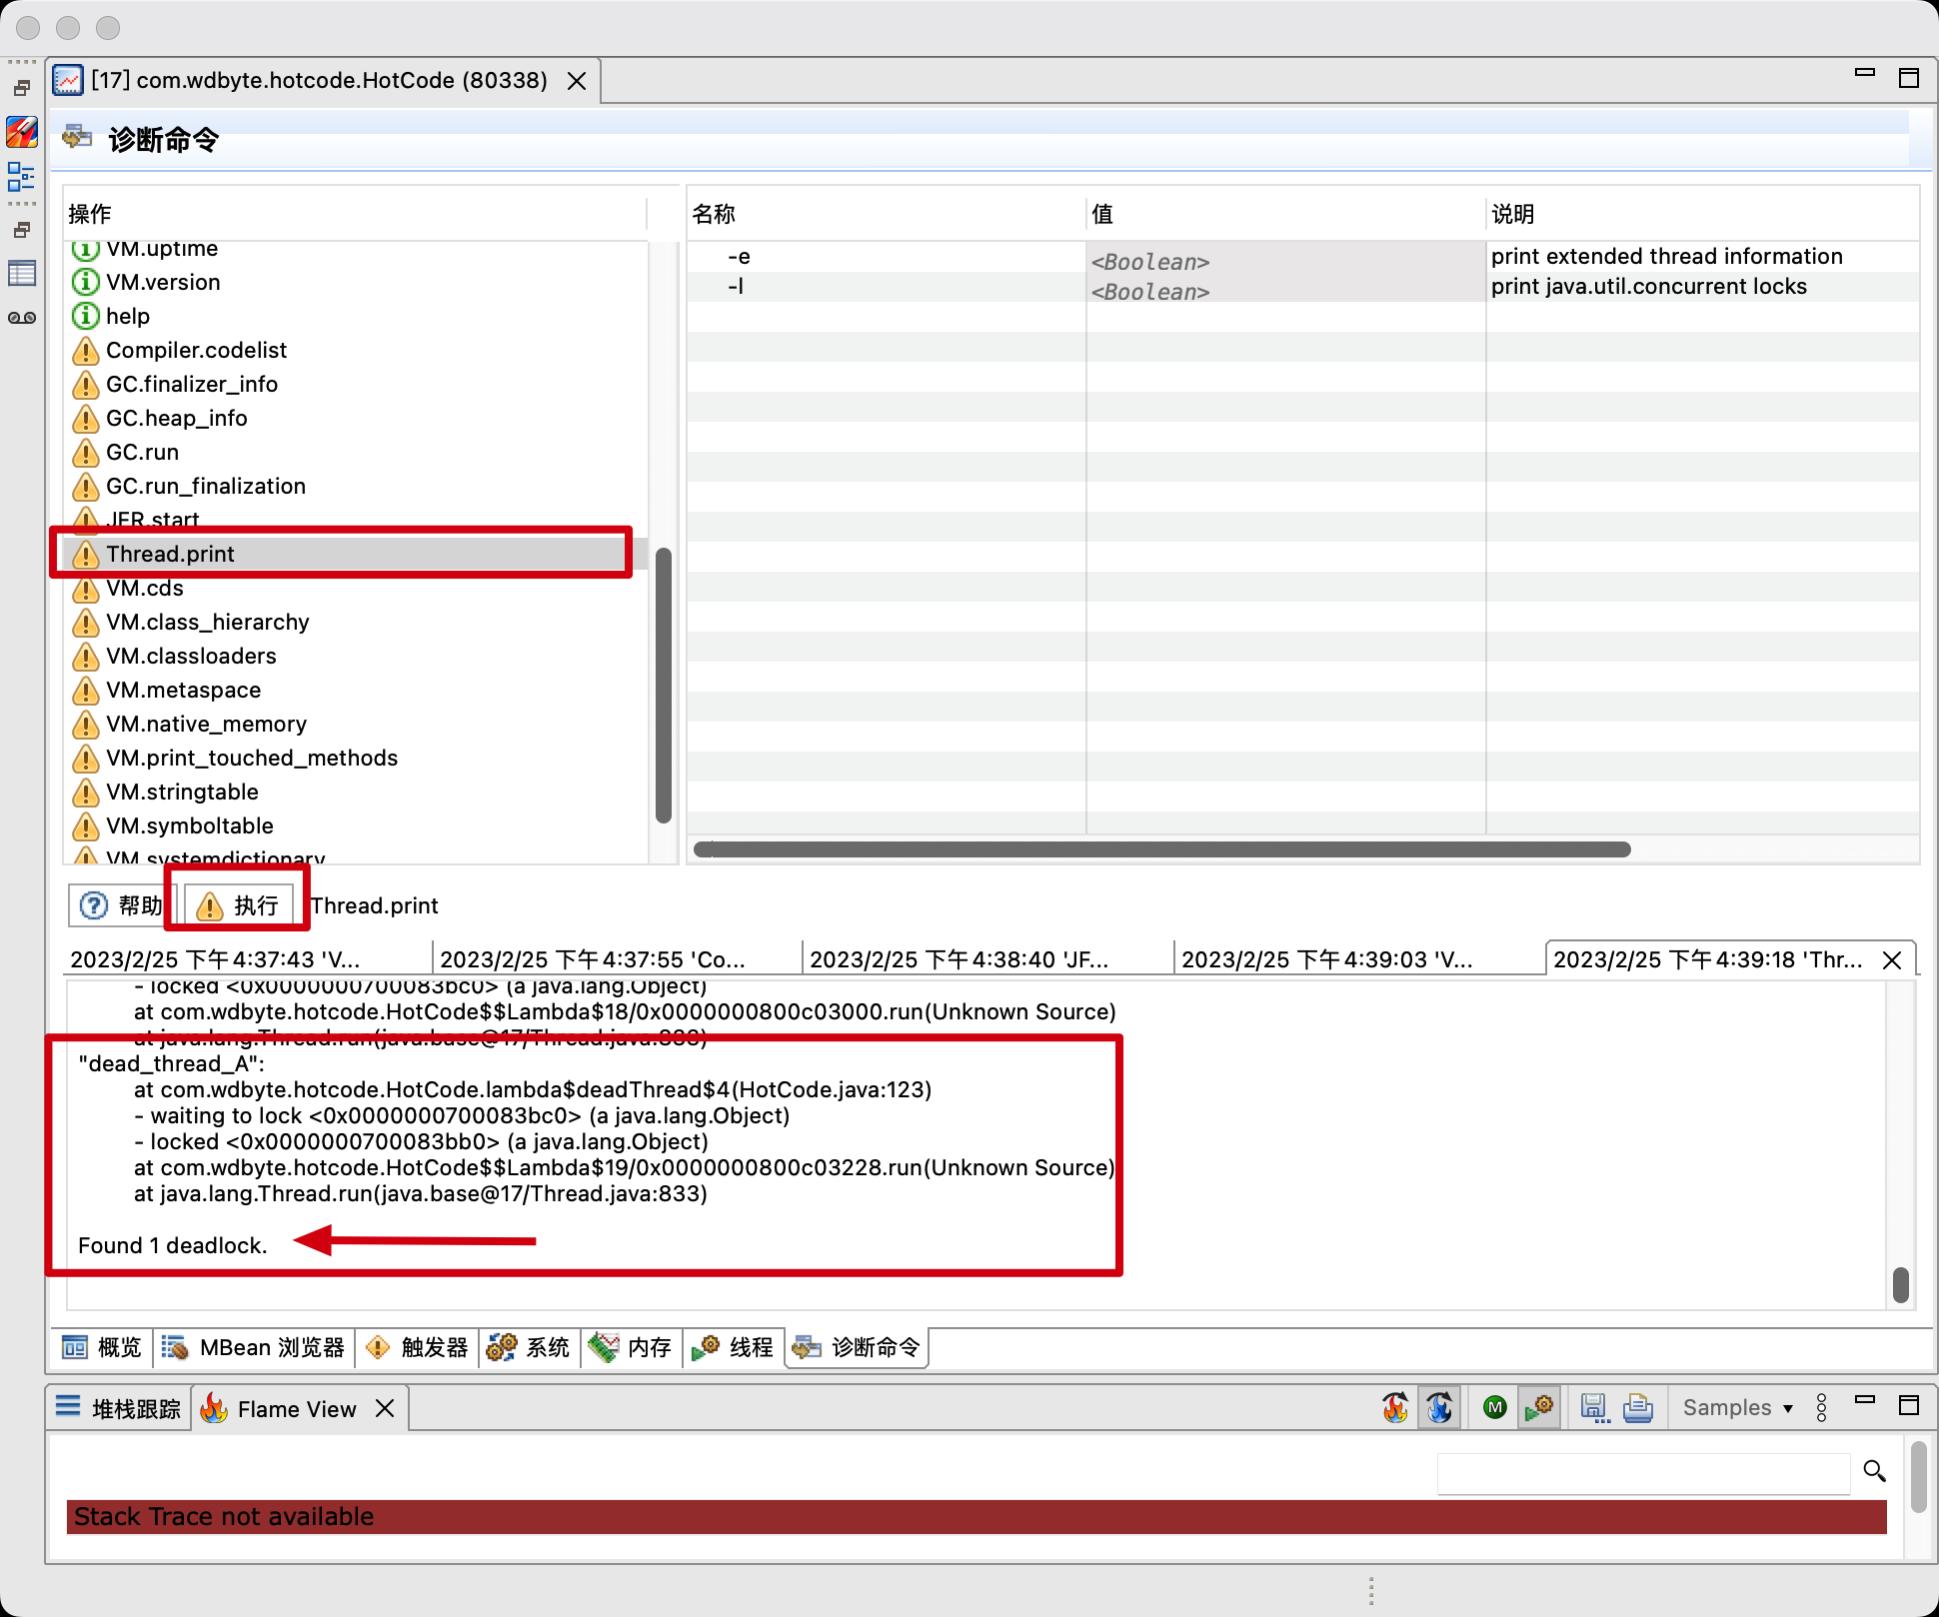Screen dimensions: 1939x1617
Task: Click the 执行 execute button
Action: tap(239, 906)
